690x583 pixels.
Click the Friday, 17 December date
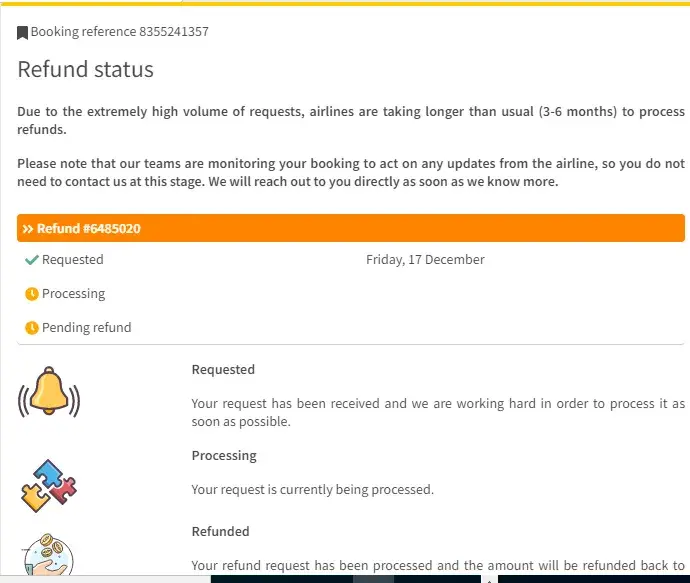click(425, 260)
